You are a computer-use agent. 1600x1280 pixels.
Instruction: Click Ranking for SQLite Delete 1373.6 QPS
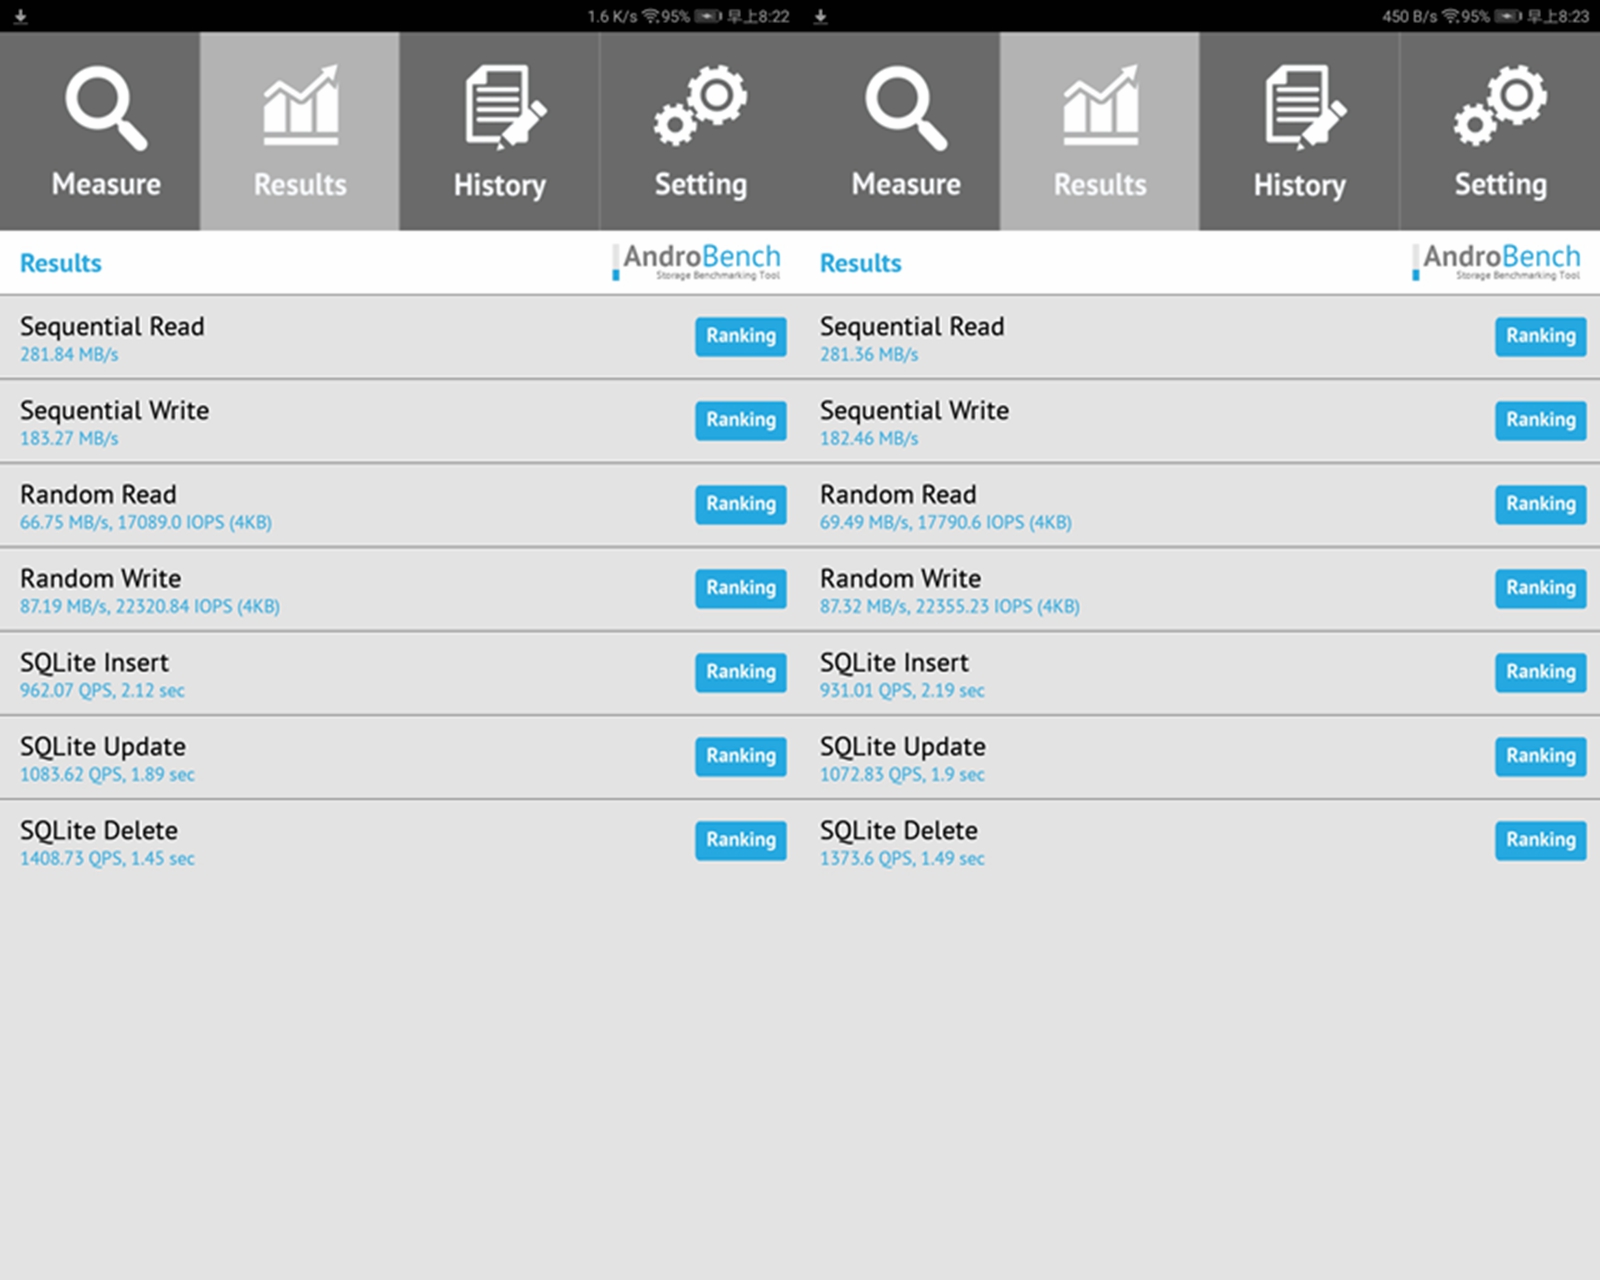(x=1541, y=840)
